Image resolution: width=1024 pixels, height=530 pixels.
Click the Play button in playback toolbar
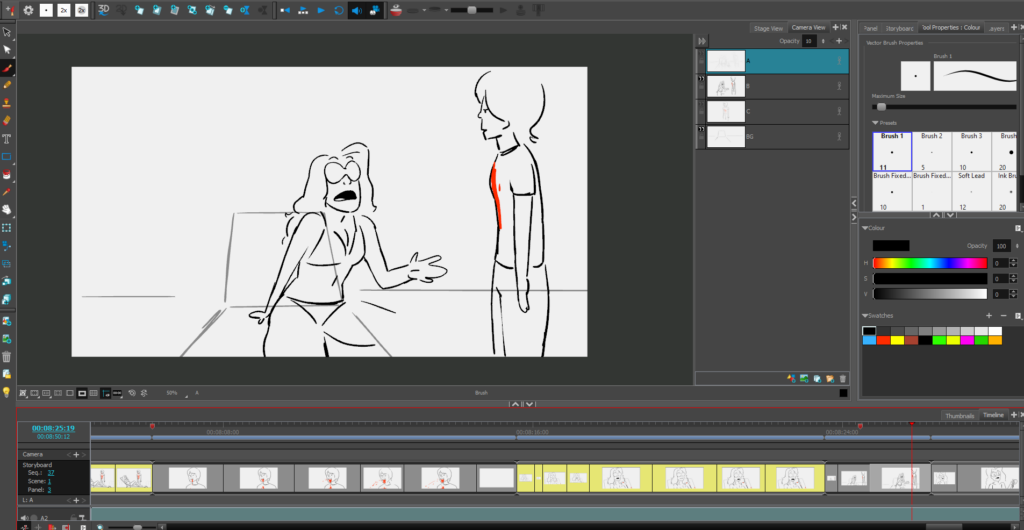coord(321,10)
